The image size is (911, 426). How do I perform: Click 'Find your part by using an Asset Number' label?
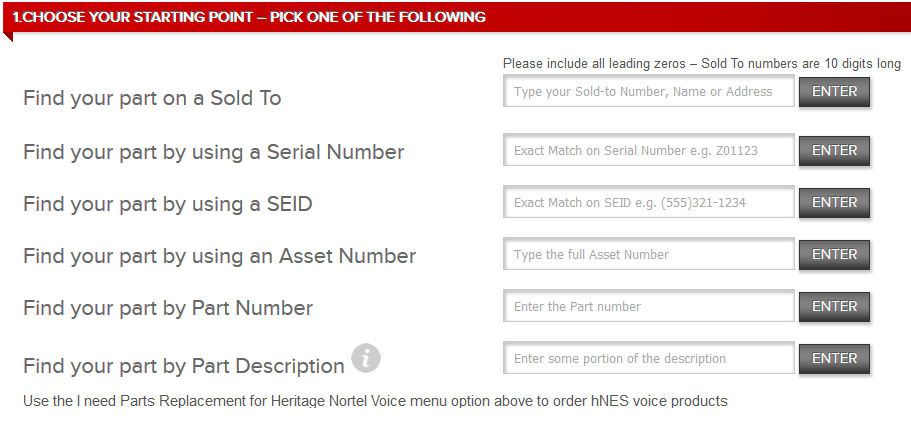[220, 256]
